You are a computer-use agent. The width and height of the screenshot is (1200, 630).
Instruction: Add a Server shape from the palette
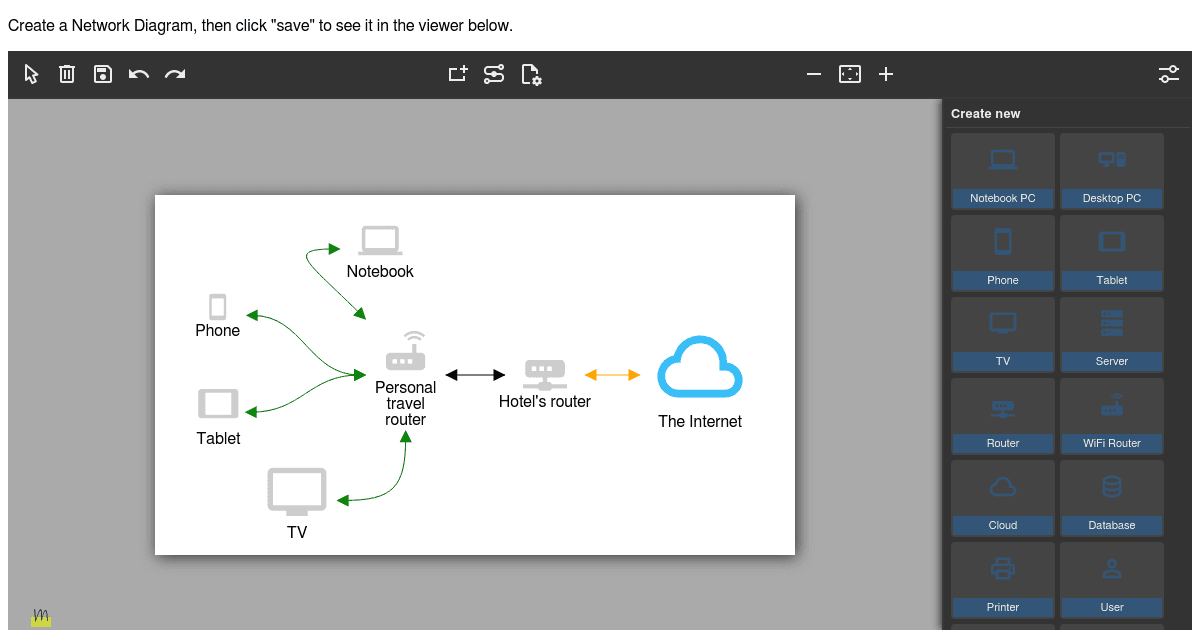(1111, 333)
